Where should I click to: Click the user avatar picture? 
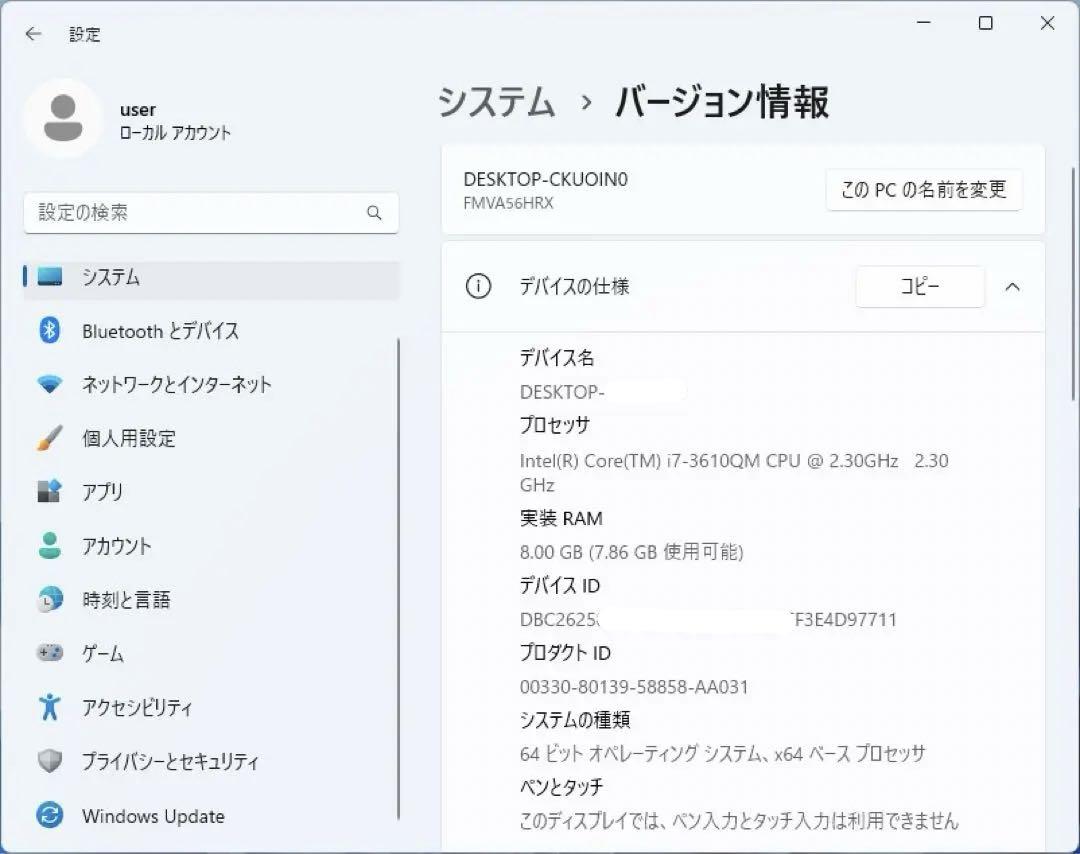click(x=63, y=118)
